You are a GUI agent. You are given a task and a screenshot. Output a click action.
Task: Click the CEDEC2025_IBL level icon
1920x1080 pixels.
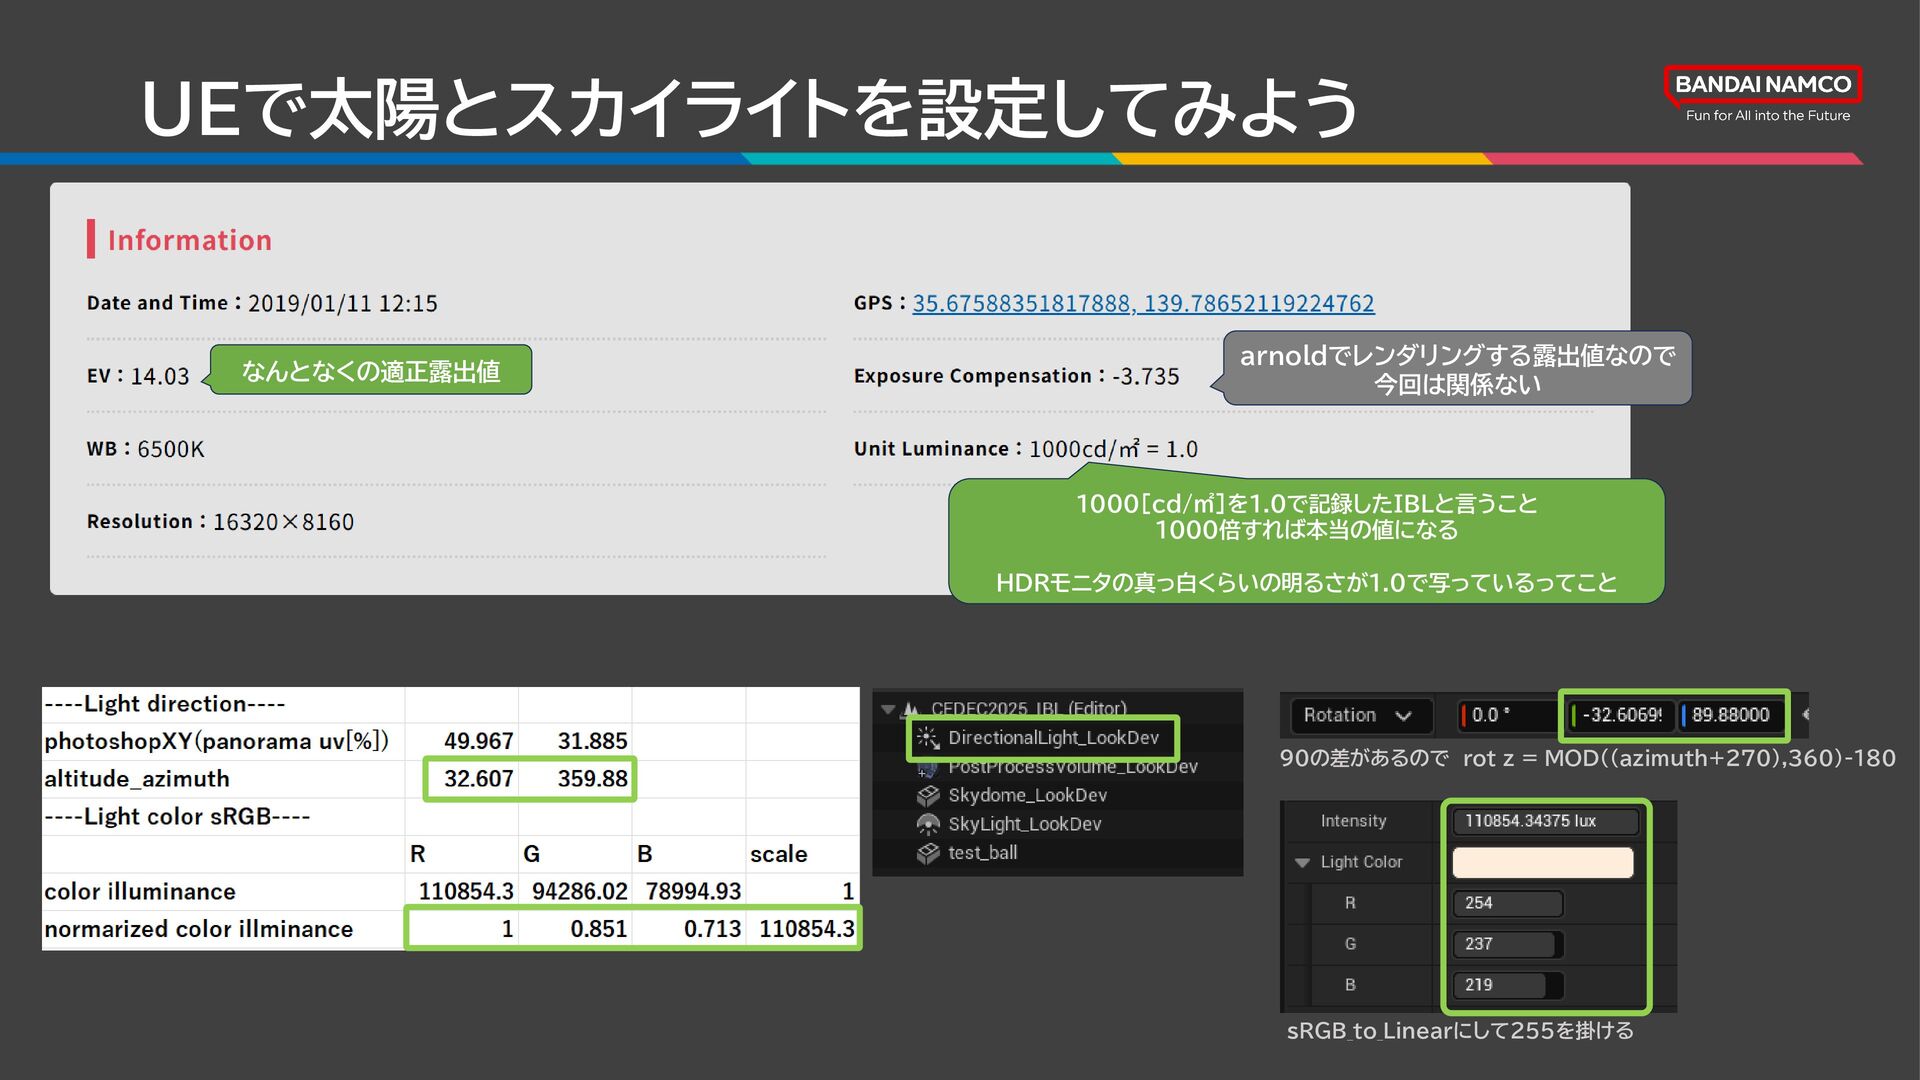(x=911, y=710)
